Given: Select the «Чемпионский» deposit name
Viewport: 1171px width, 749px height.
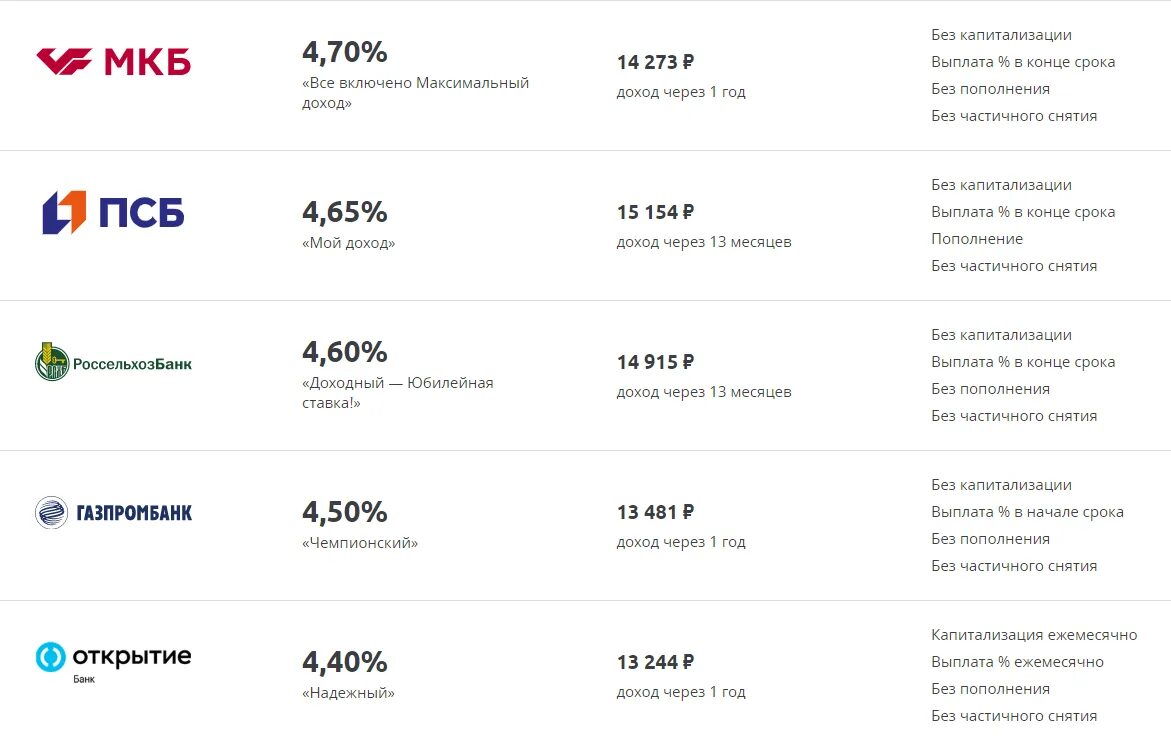Looking at the screenshot, I should [359, 543].
